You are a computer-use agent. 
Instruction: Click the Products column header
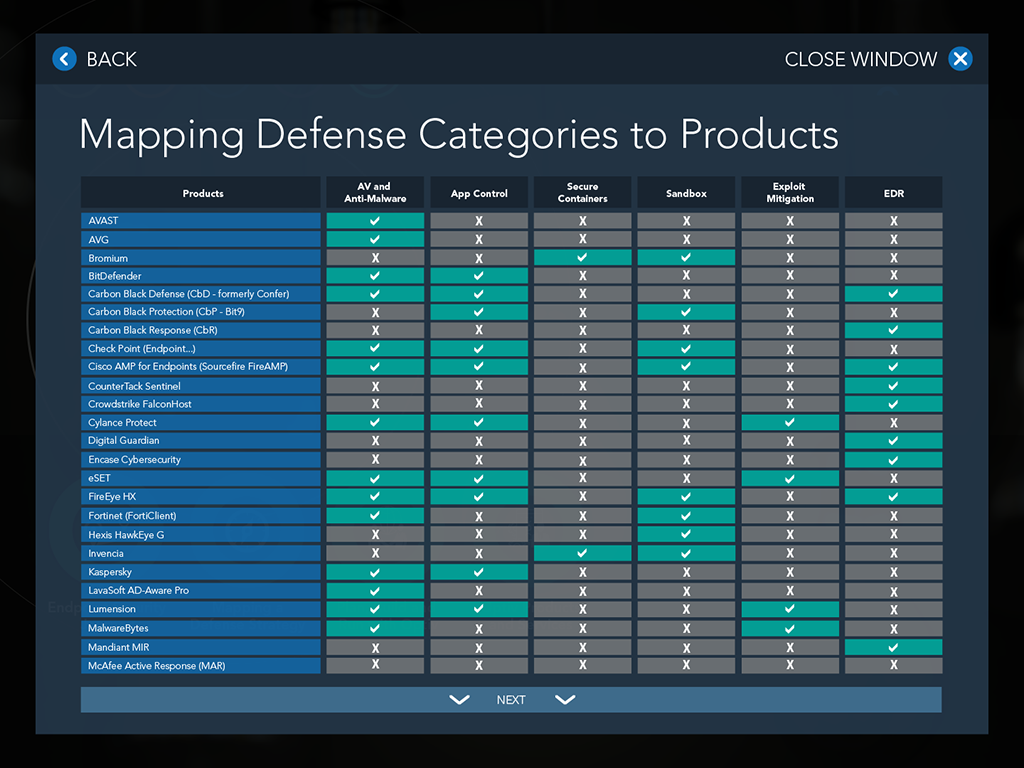tap(200, 193)
